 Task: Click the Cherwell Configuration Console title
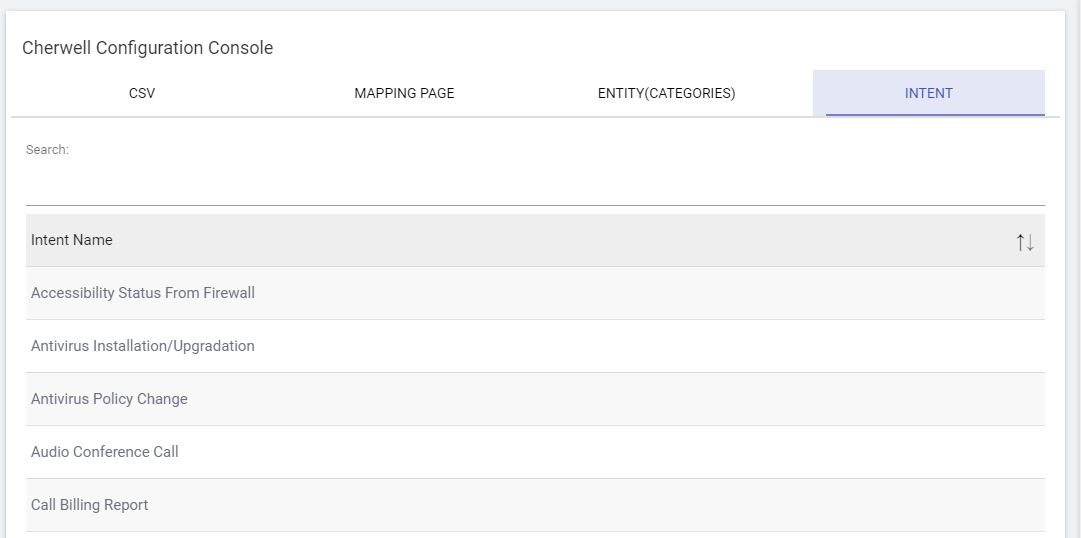[148, 48]
